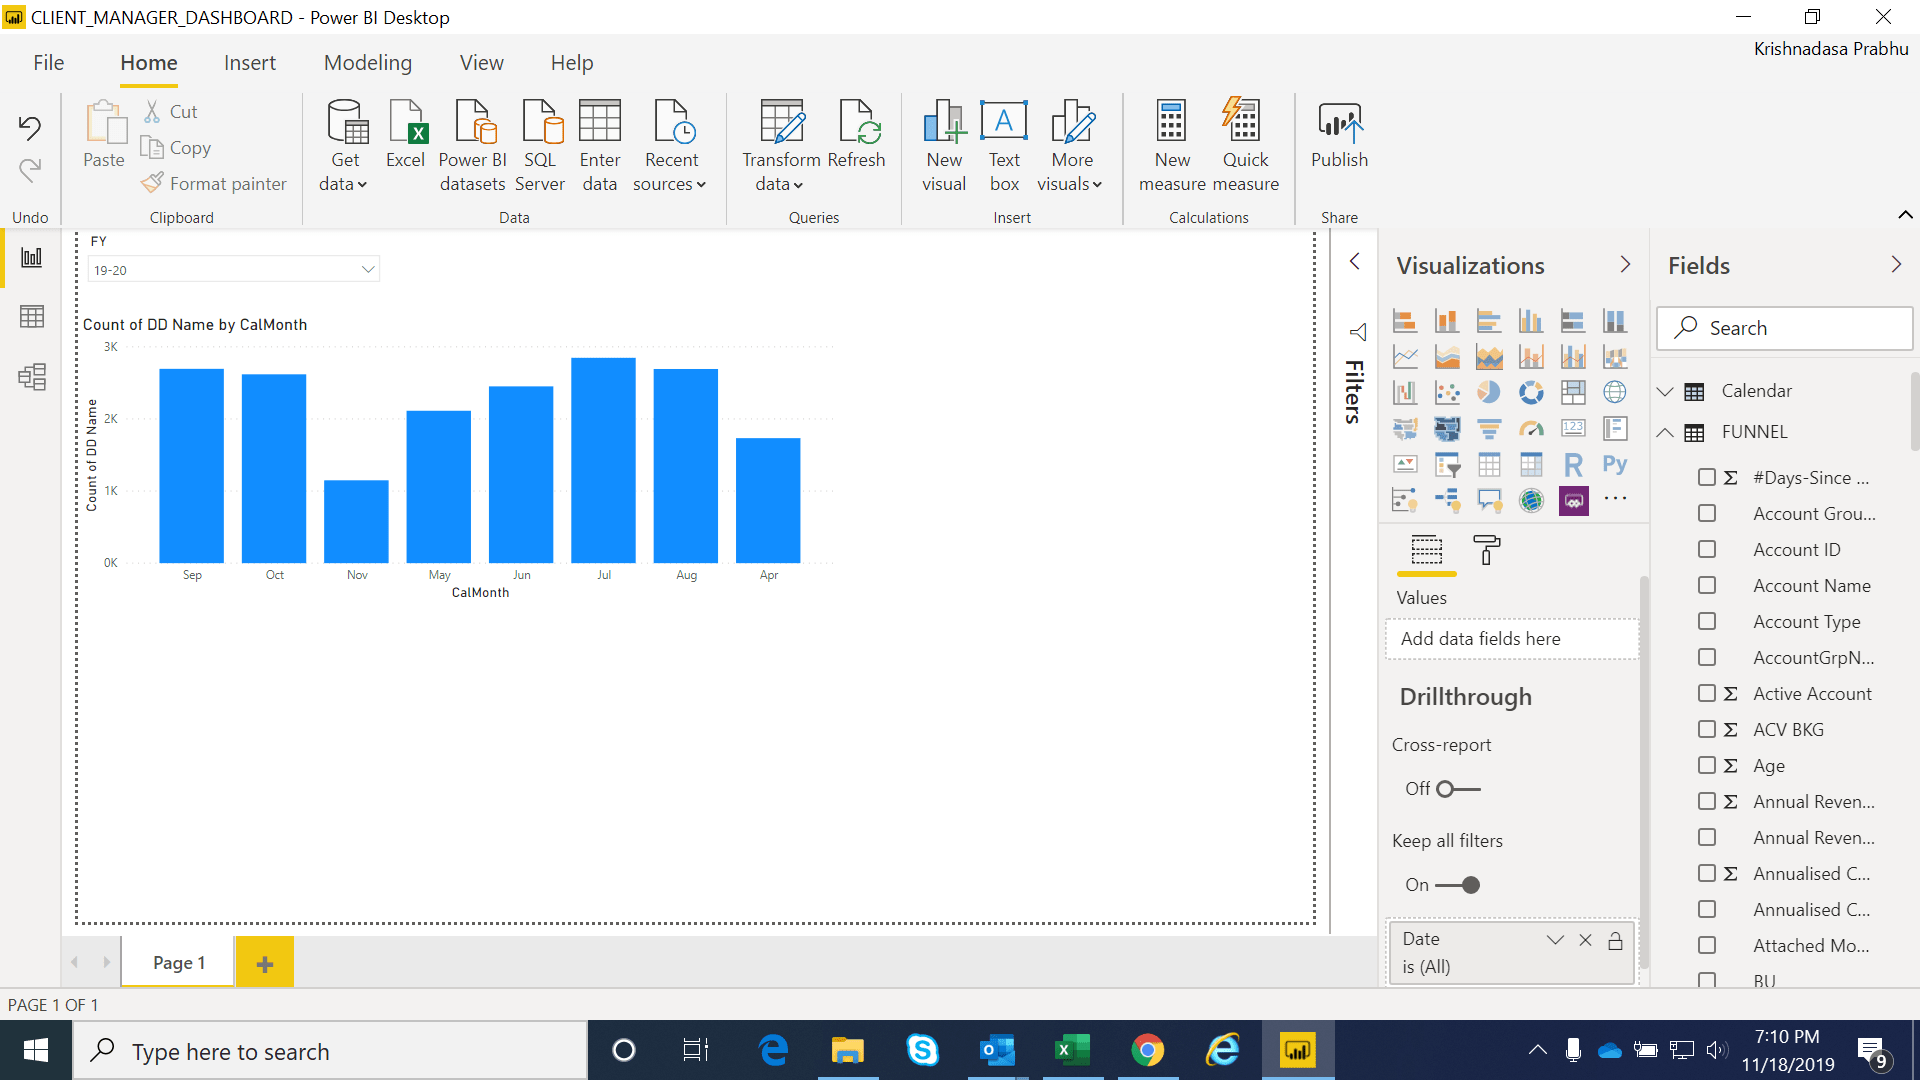1920x1080 pixels.
Task: Click the Publish button
Action: coord(1339,135)
